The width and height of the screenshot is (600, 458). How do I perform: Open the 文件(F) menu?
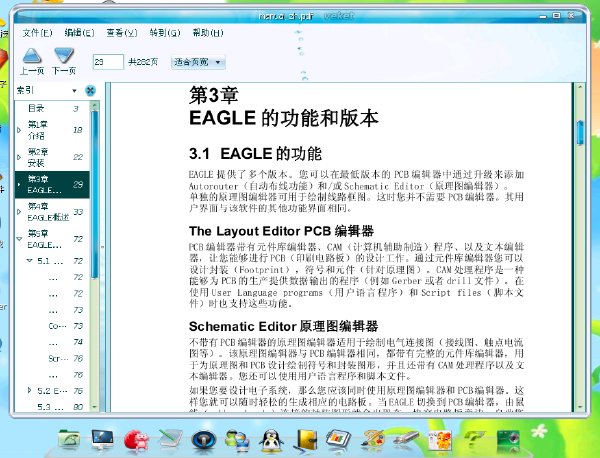click(37, 33)
